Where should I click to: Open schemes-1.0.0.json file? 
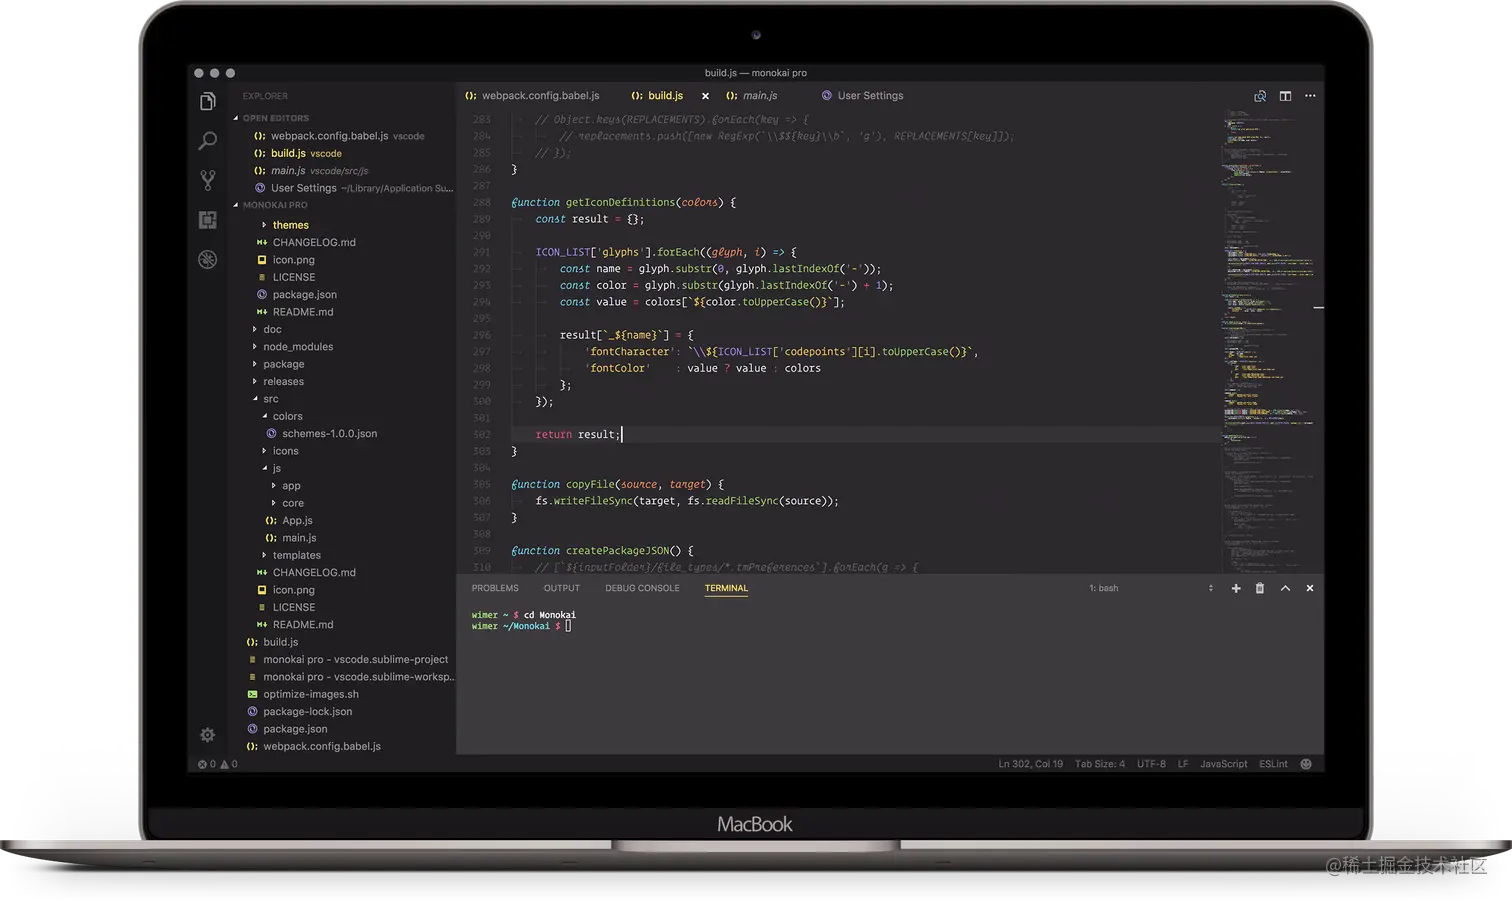tap(328, 434)
